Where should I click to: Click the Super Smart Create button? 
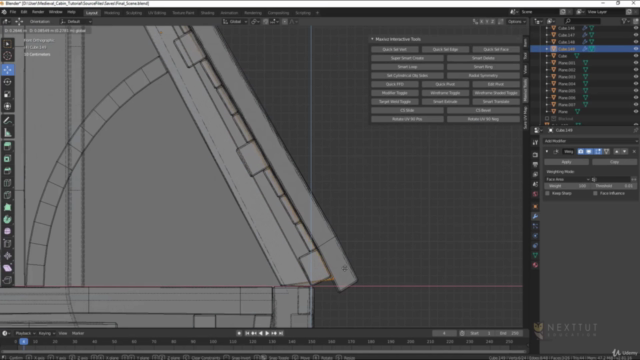coord(407,58)
